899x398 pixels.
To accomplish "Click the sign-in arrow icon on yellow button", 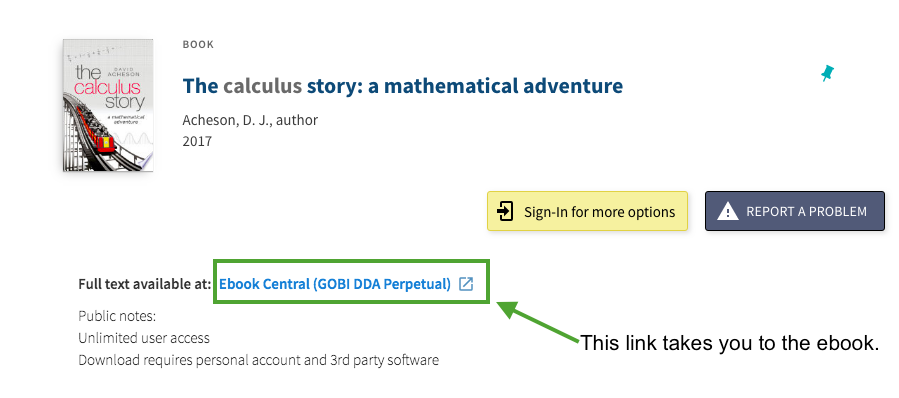I will click(x=505, y=211).
